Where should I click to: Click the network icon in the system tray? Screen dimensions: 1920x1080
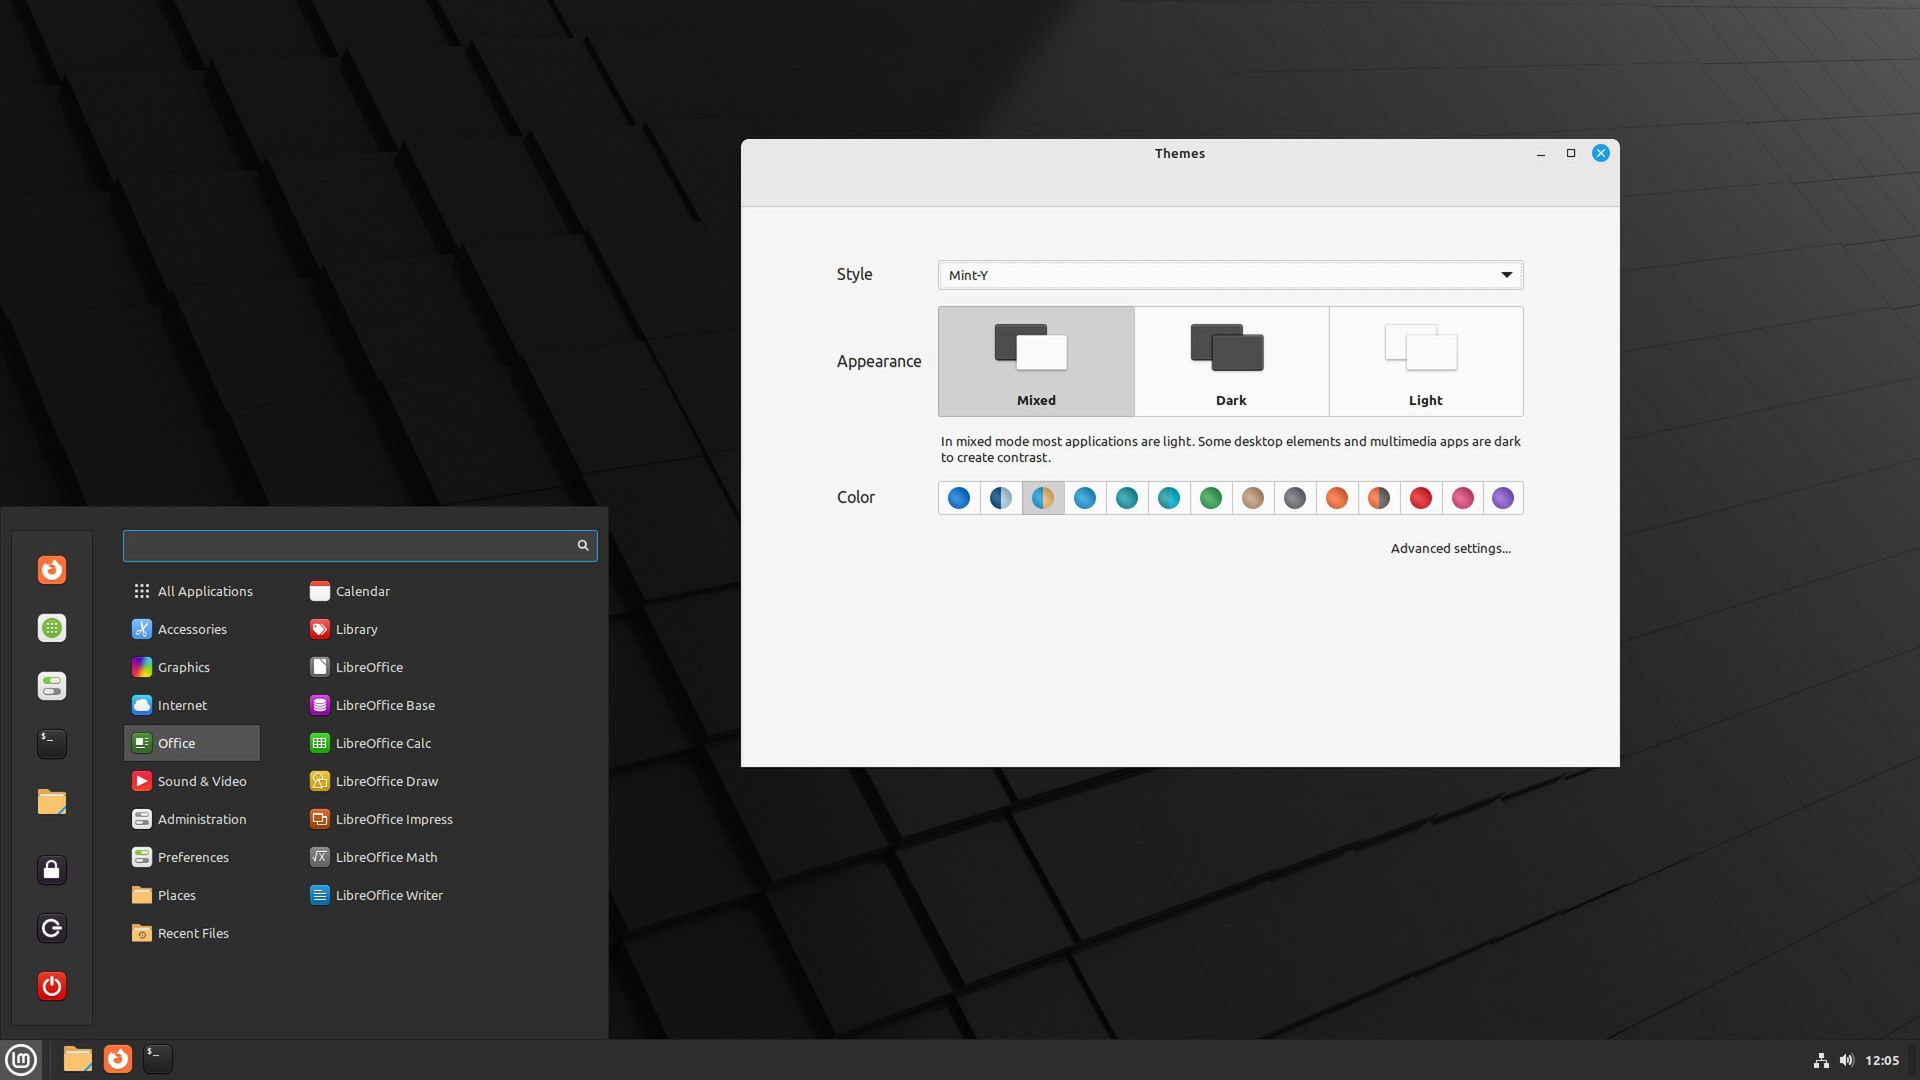click(1820, 1059)
